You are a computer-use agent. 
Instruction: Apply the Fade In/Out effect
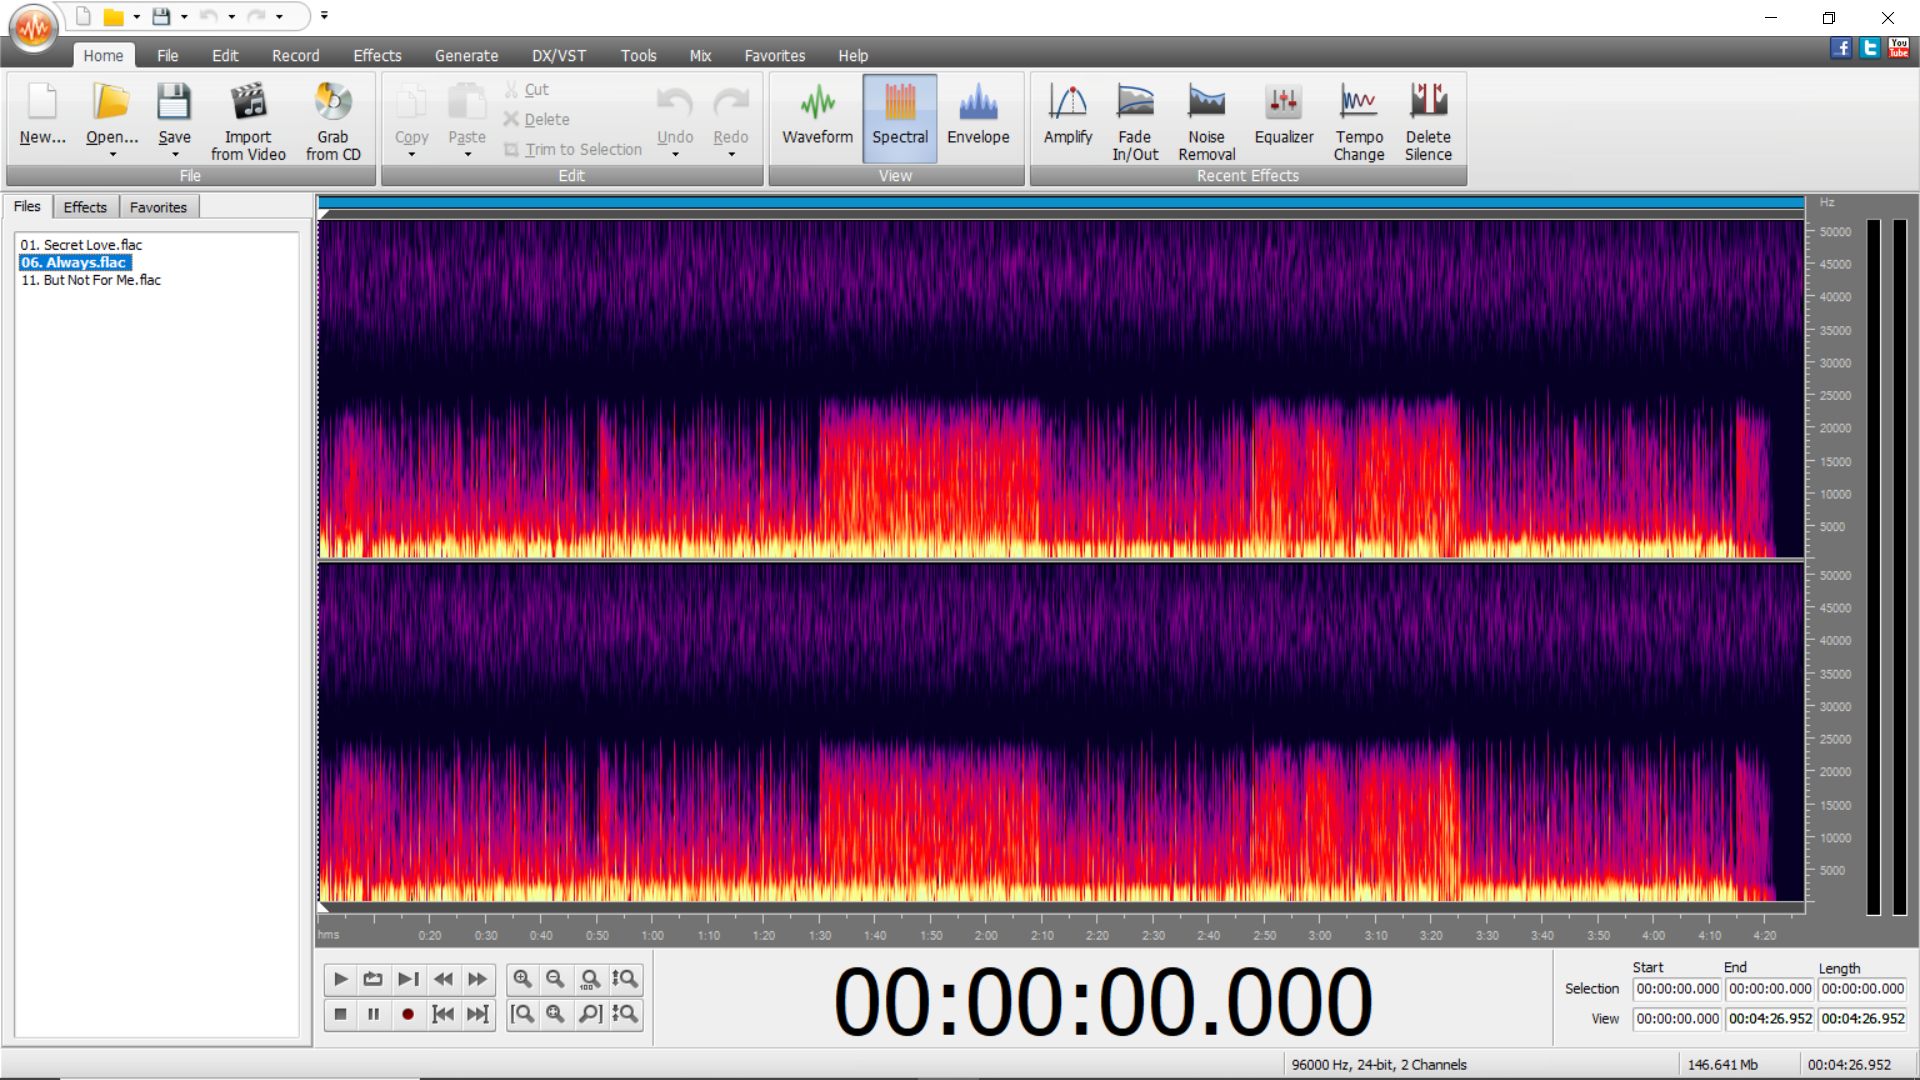pos(1134,118)
